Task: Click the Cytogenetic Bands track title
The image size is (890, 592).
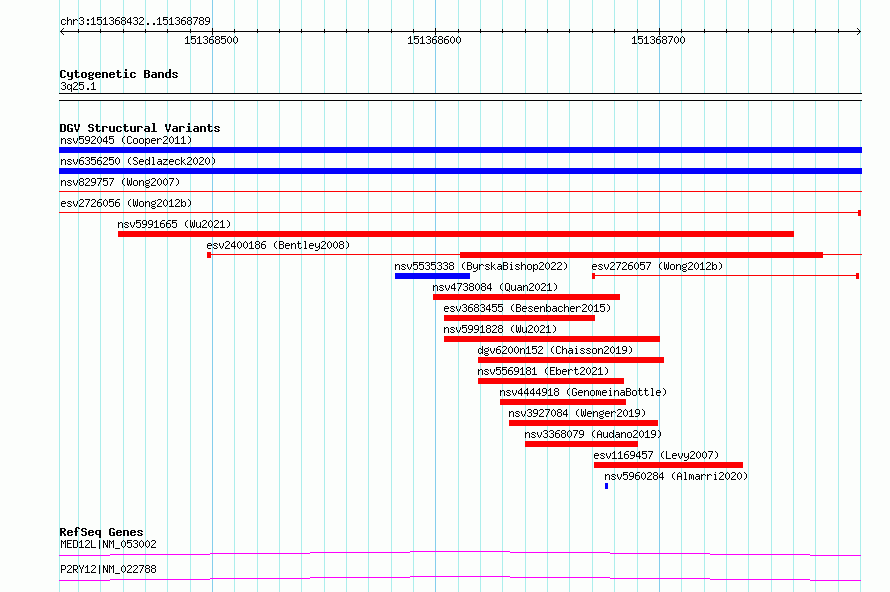Action: (119, 74)
